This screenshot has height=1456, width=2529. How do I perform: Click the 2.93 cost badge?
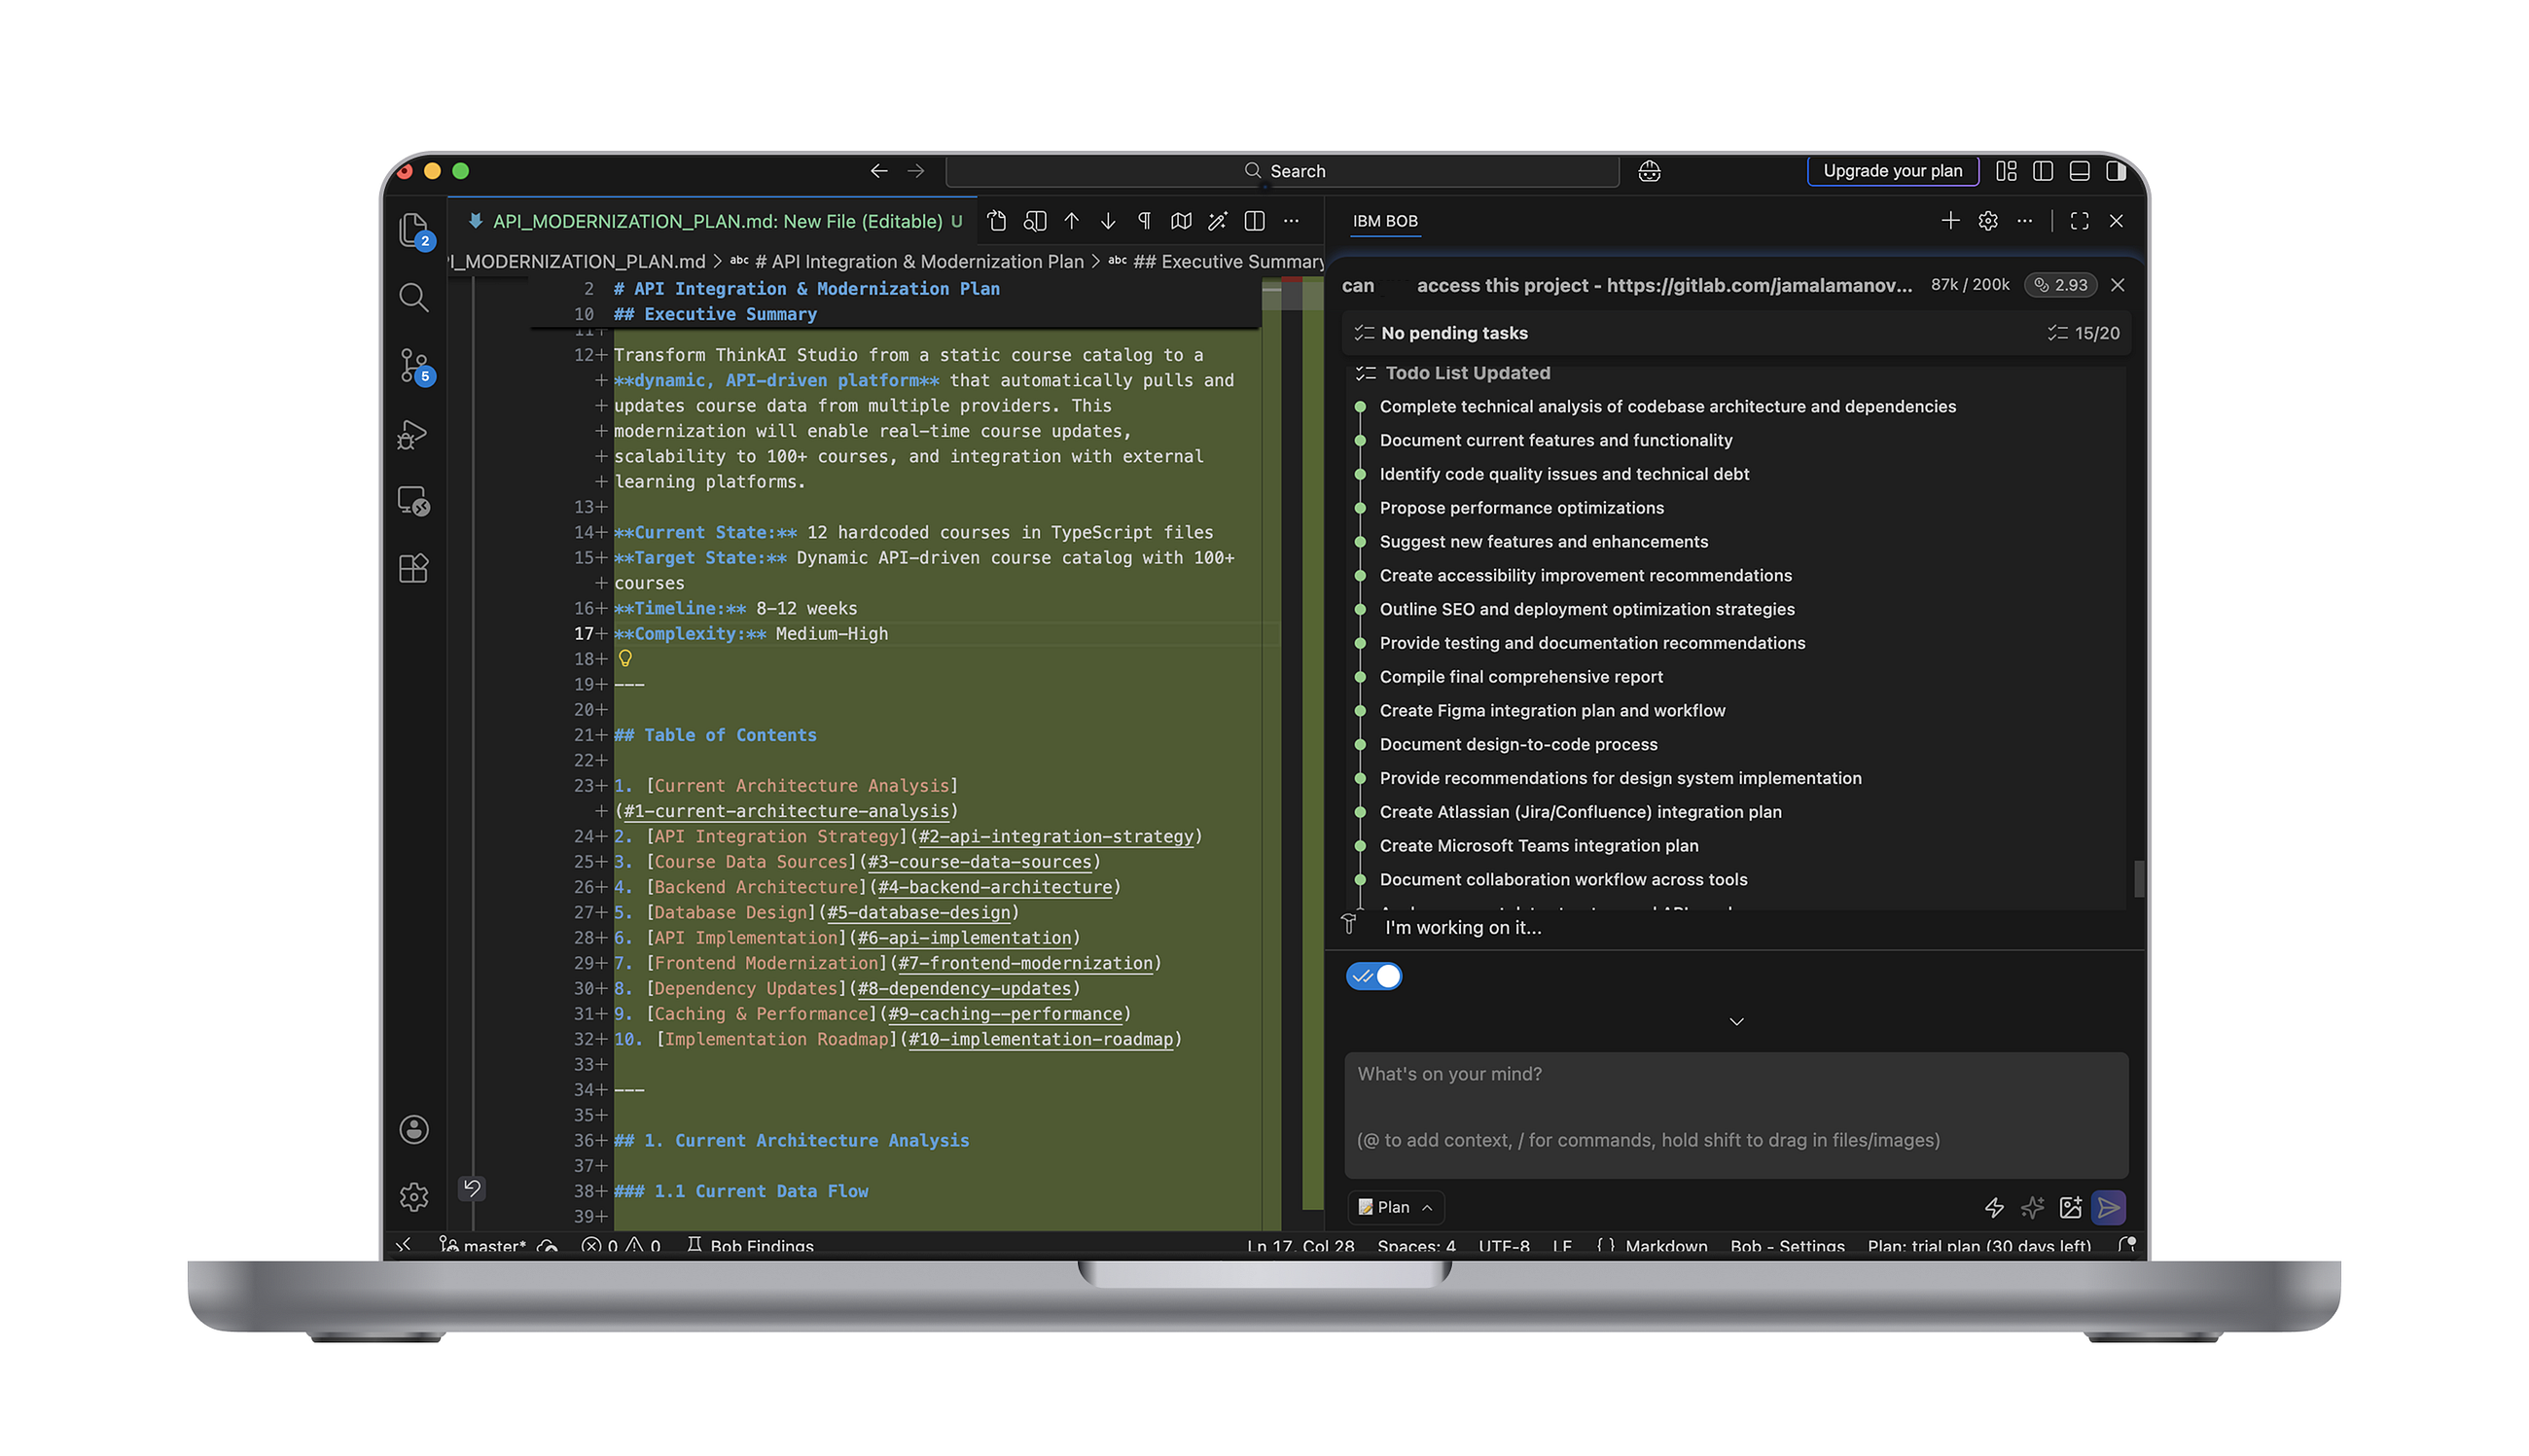pyautogui.click(x=2060, y=285)
